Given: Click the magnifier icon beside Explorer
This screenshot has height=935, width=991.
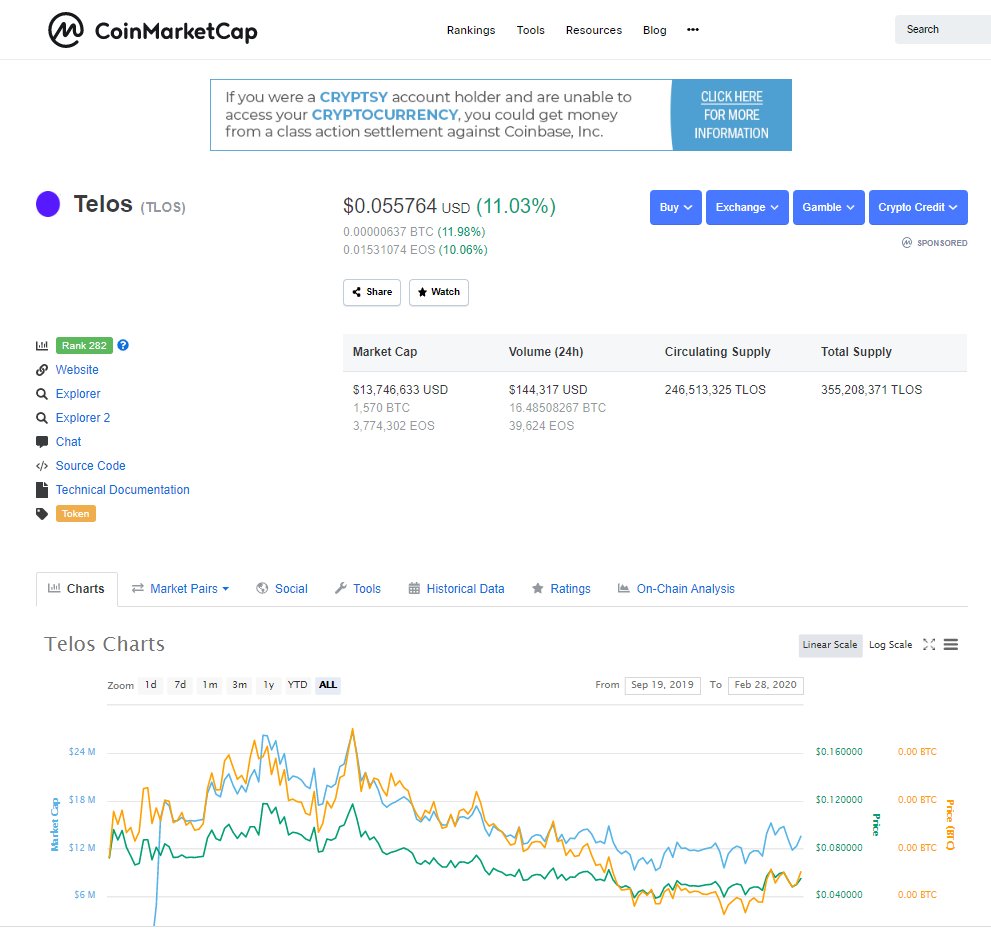Looking at the screenshot, I should pyautogui.click(x=42, y=394).
